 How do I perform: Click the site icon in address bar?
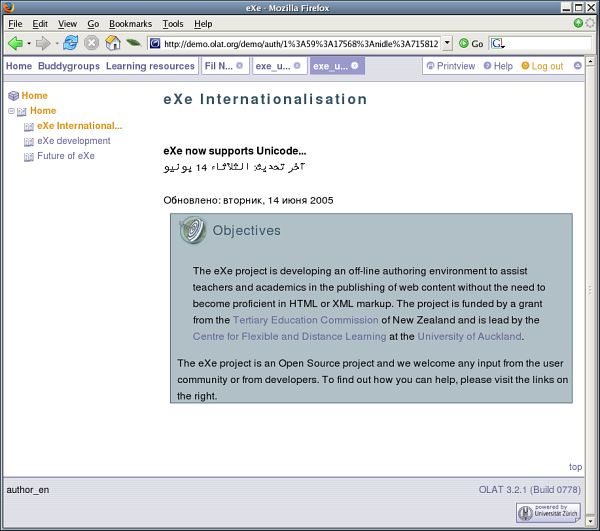(155, 43)
